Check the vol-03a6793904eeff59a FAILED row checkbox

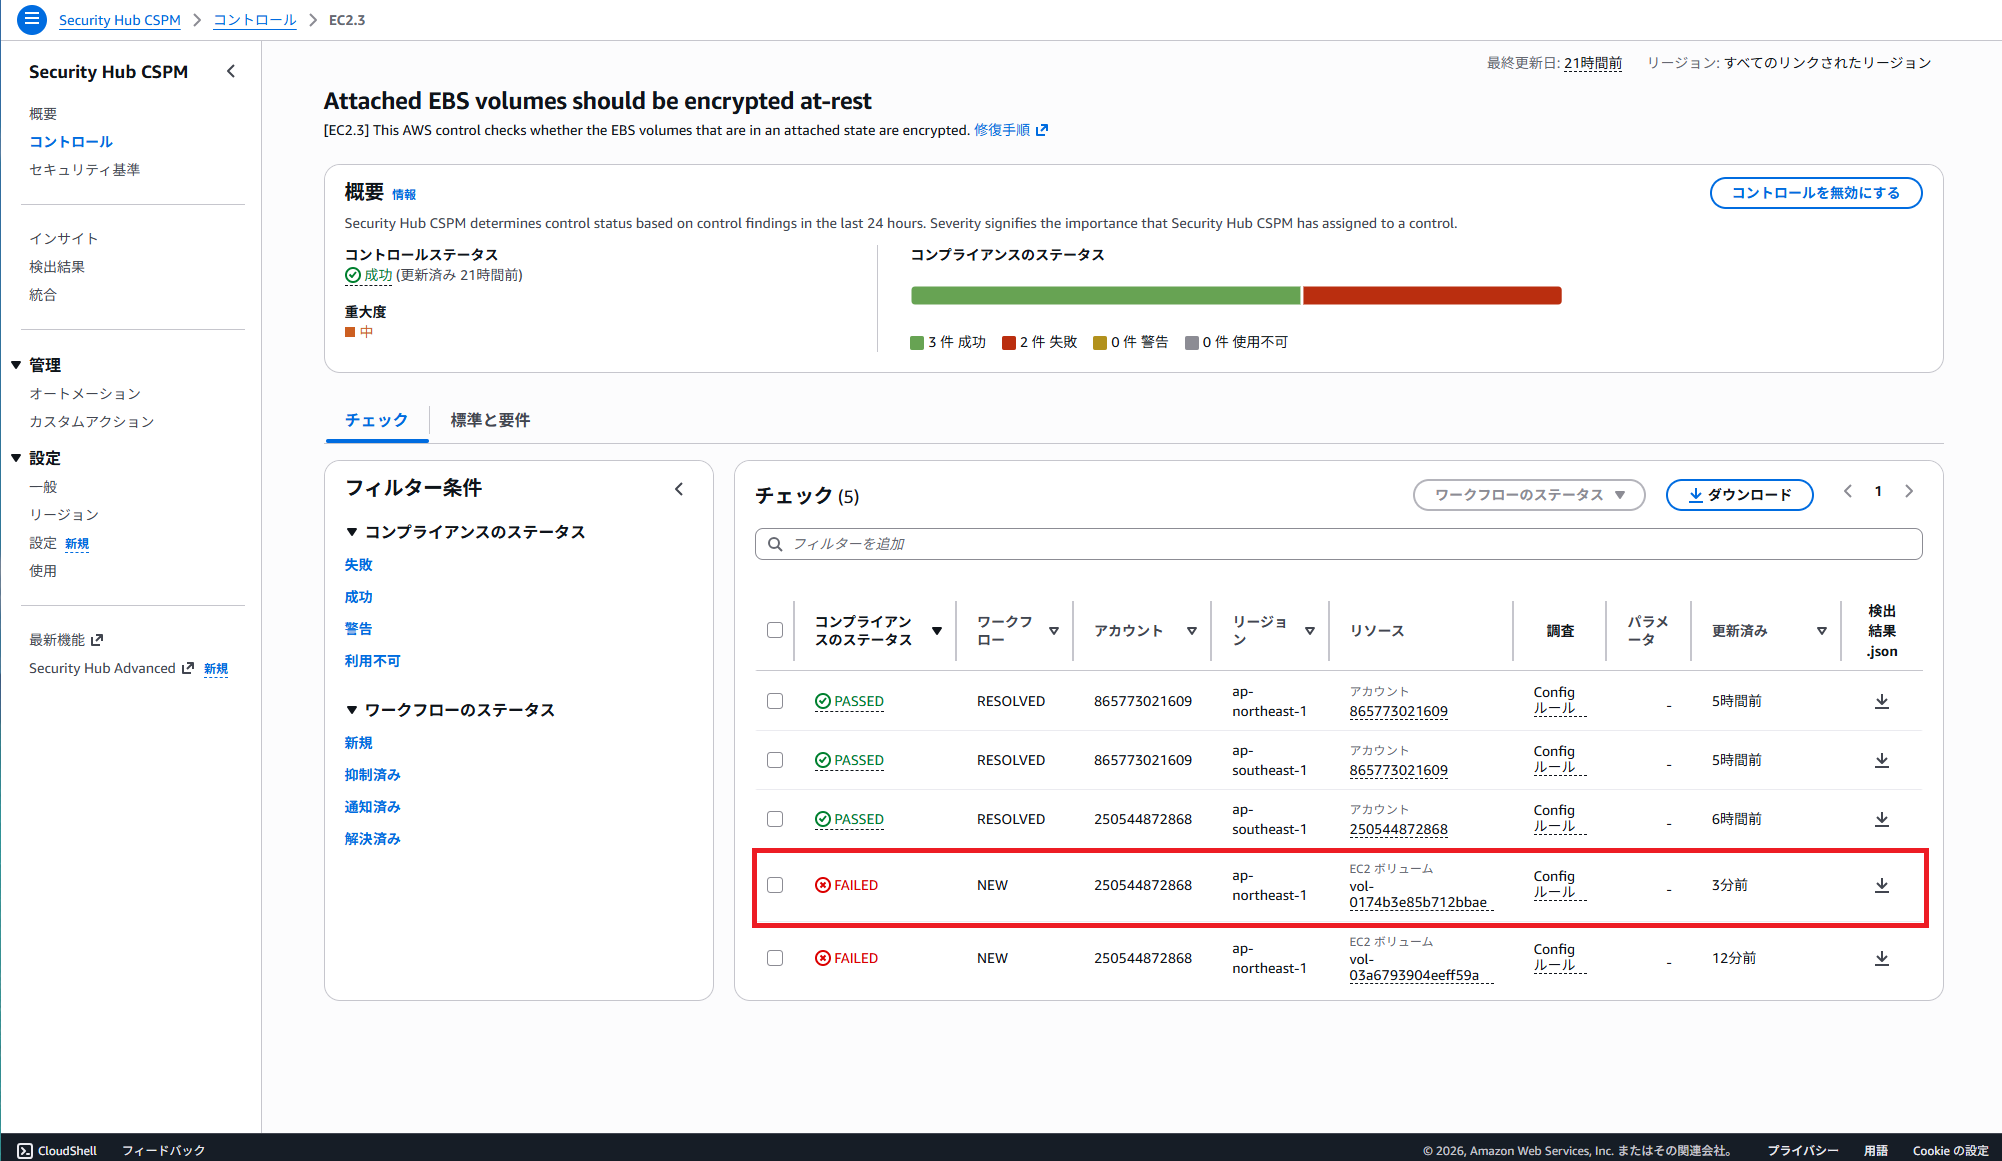click(775, 957)
